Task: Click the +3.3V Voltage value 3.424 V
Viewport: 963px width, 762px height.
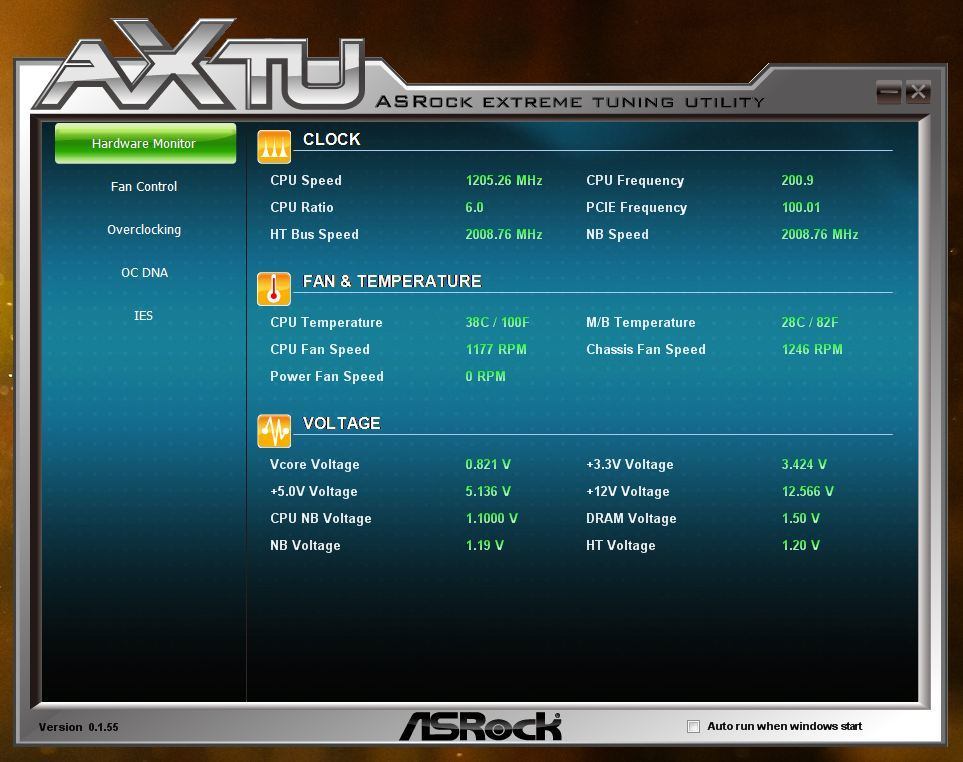Action: click(x=804, y=464)
